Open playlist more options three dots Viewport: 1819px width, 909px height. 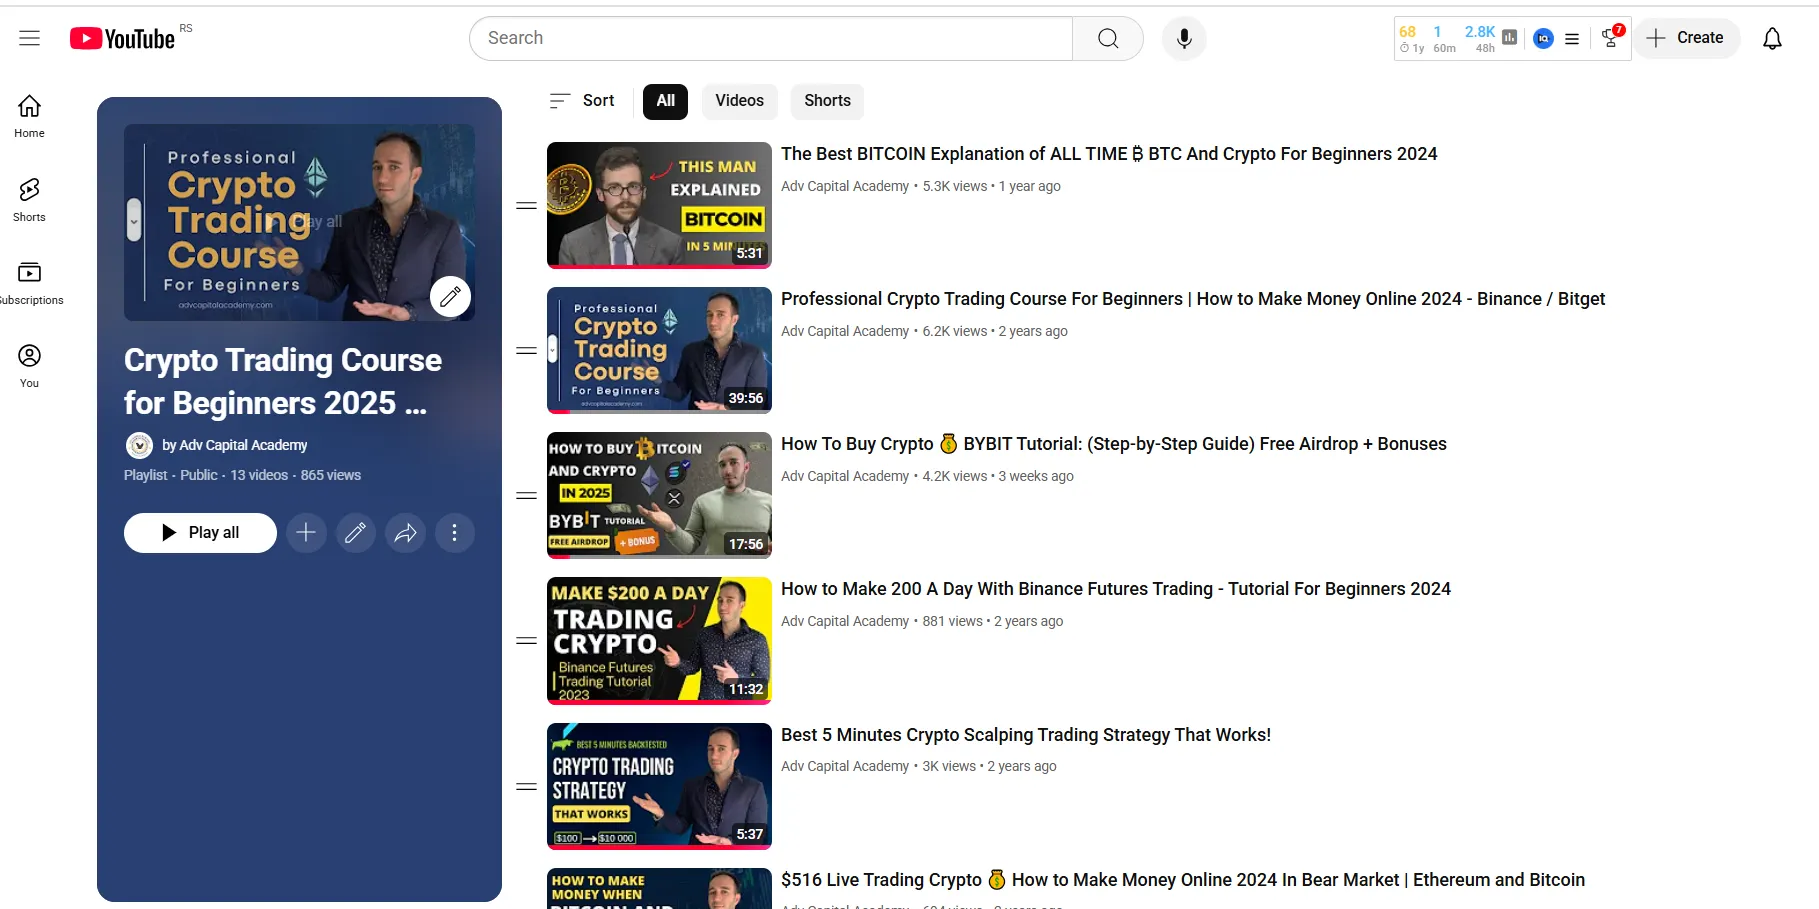coord(454,533)
